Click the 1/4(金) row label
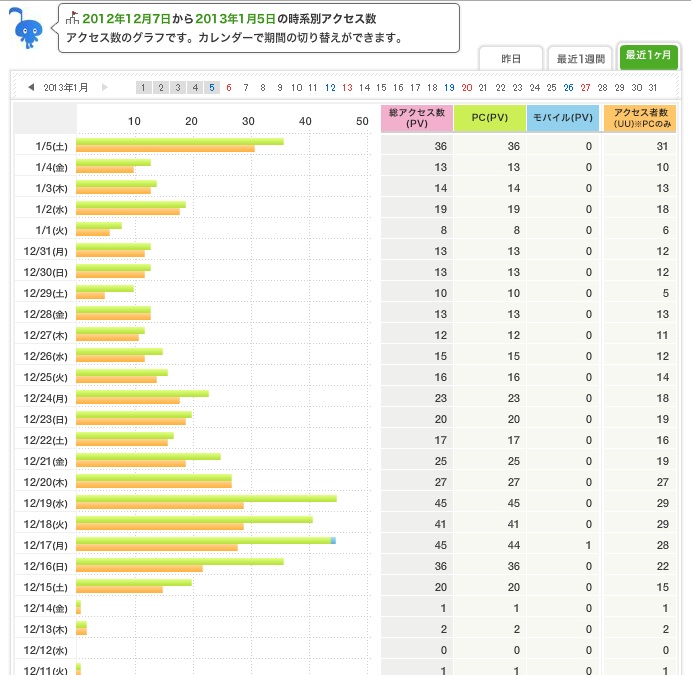 tap(52, 167)
